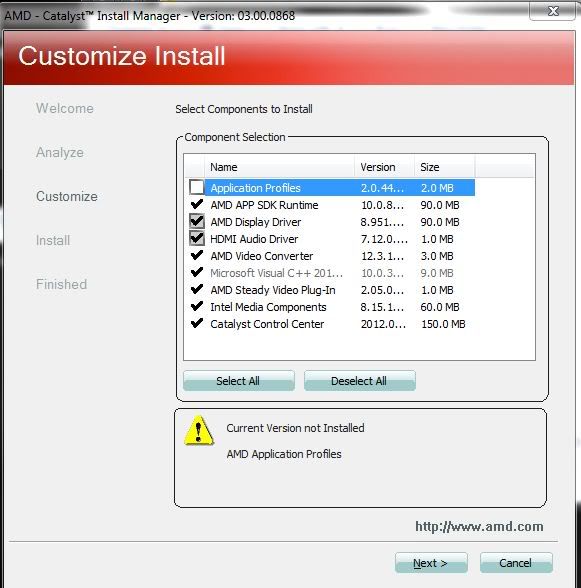This screenshot has height=588, width=581.
Task: Select the Customize step in sidebar
Action: [x=67, y=196]
